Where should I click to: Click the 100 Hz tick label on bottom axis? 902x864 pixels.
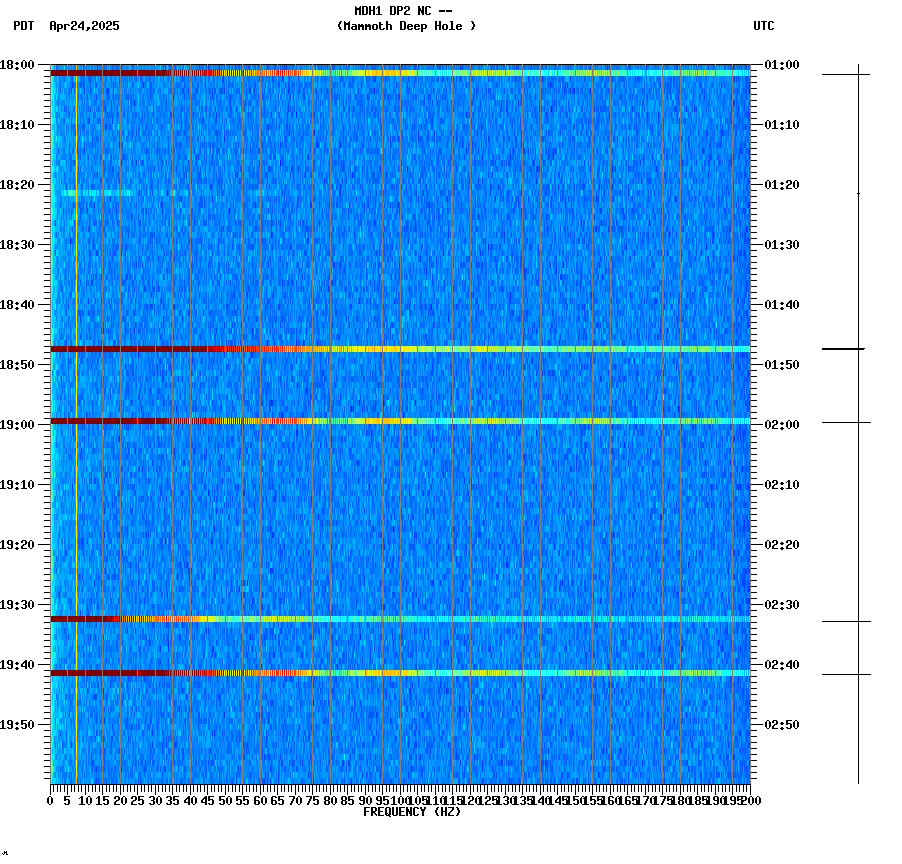[398, 800]
